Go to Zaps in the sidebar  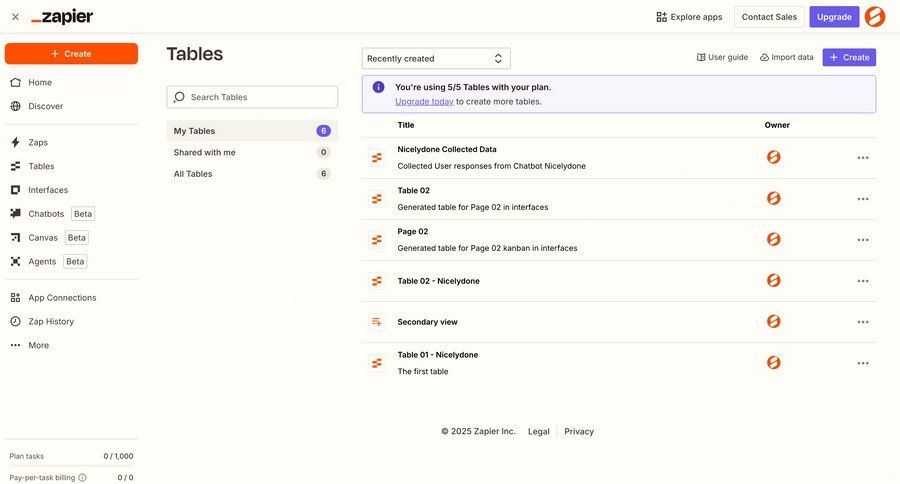click(x=38, y=142)
